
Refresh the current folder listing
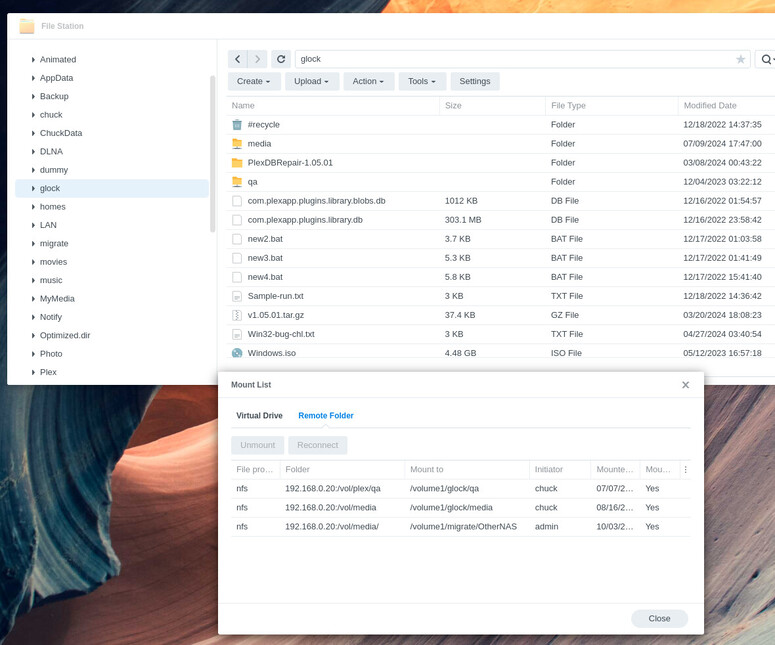click(x=281, y=59)
